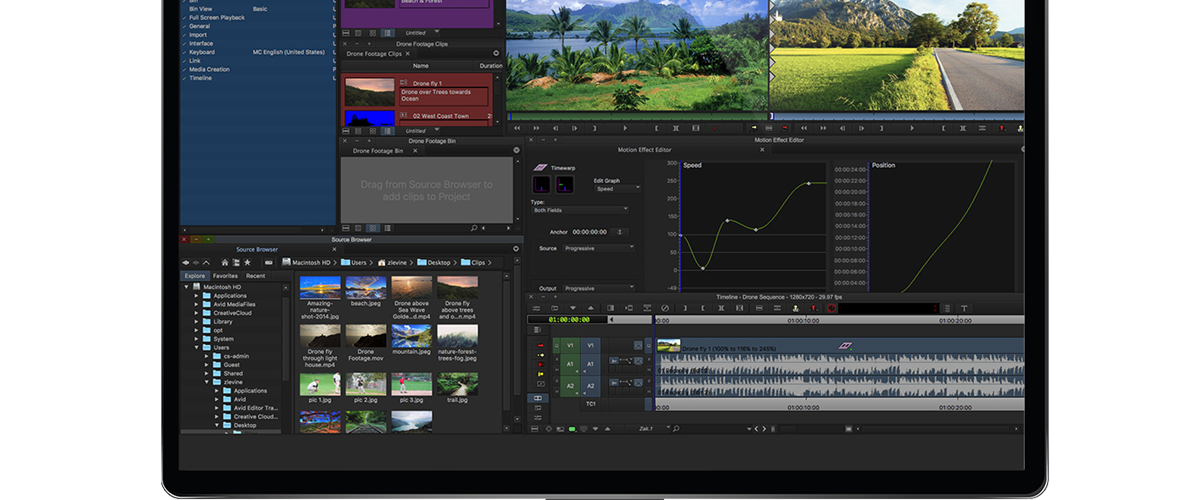1200x500 pixels.
Task: Select the Timewarp icon in Motion Effect Editor
Action: [x=540, y=168]
